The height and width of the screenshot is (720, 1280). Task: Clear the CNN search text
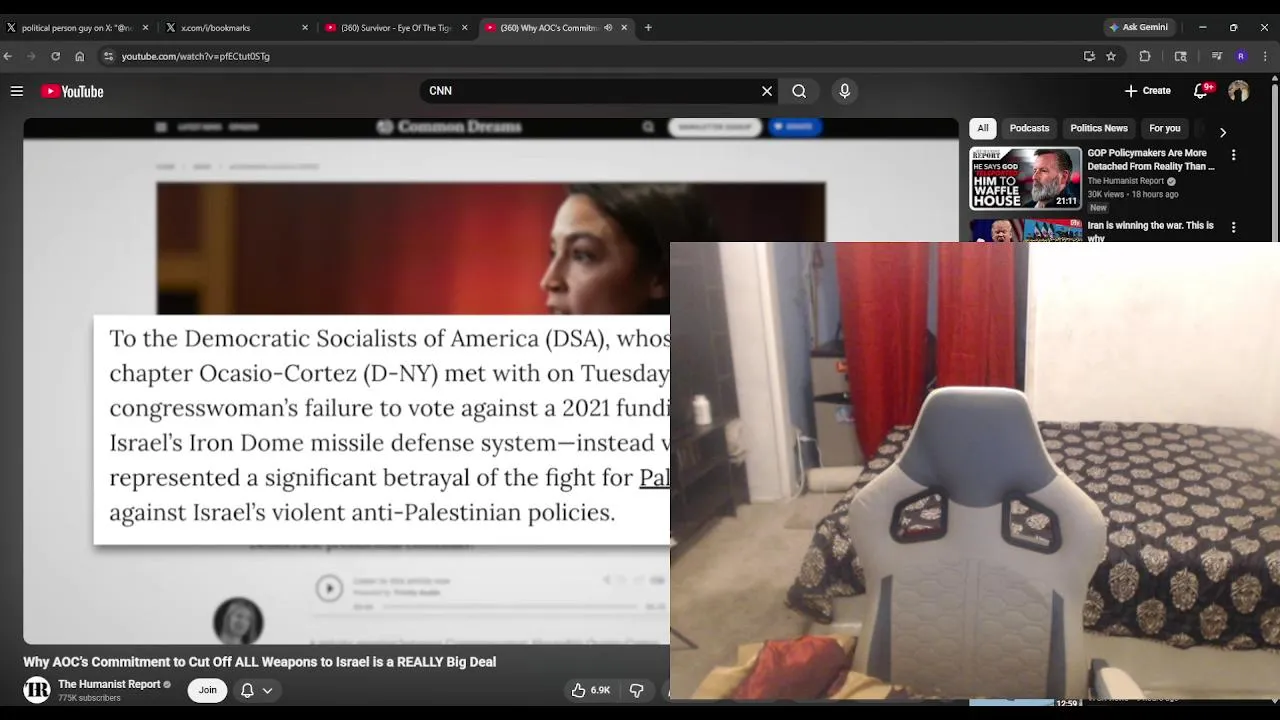pos(767,91)
